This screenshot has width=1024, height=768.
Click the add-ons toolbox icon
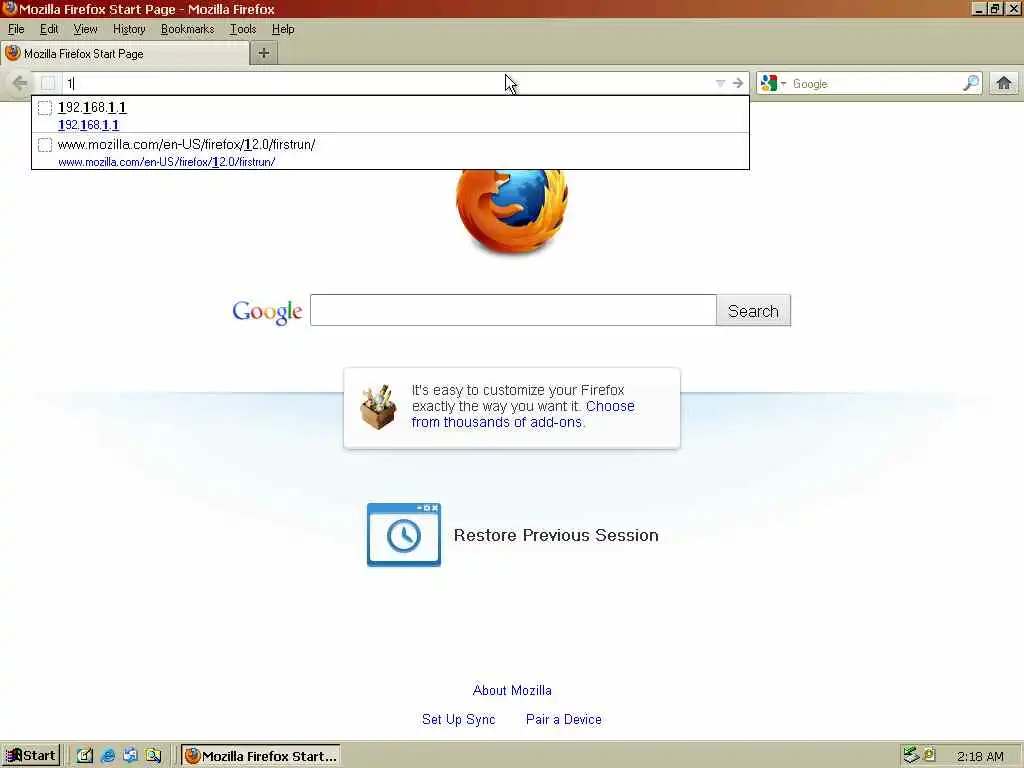(378, 407)
